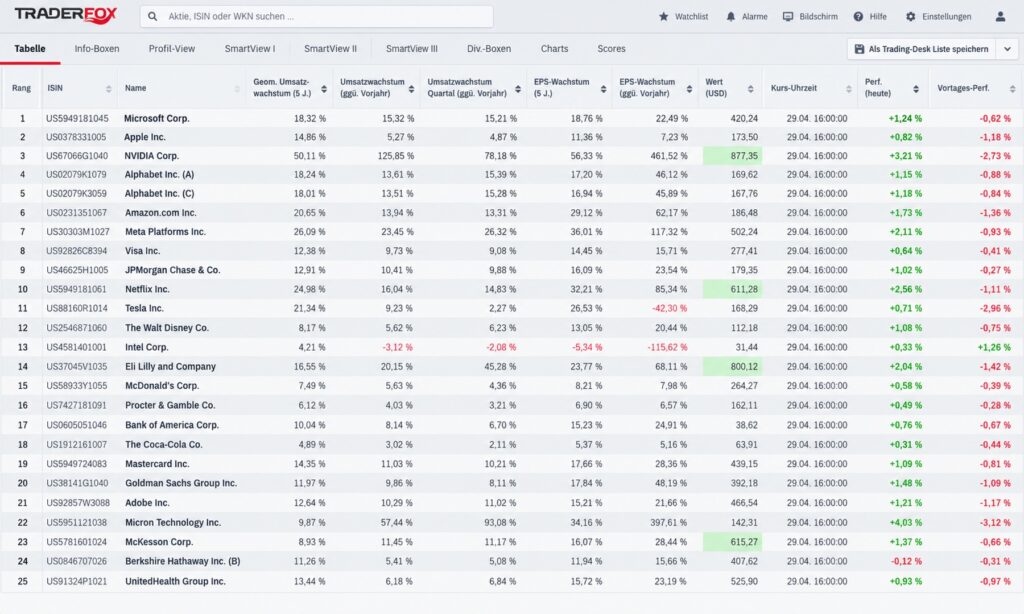Select Eli Lilly and Company name
The height and width of the screenshot is (614, 1024).
coord(170,367)
